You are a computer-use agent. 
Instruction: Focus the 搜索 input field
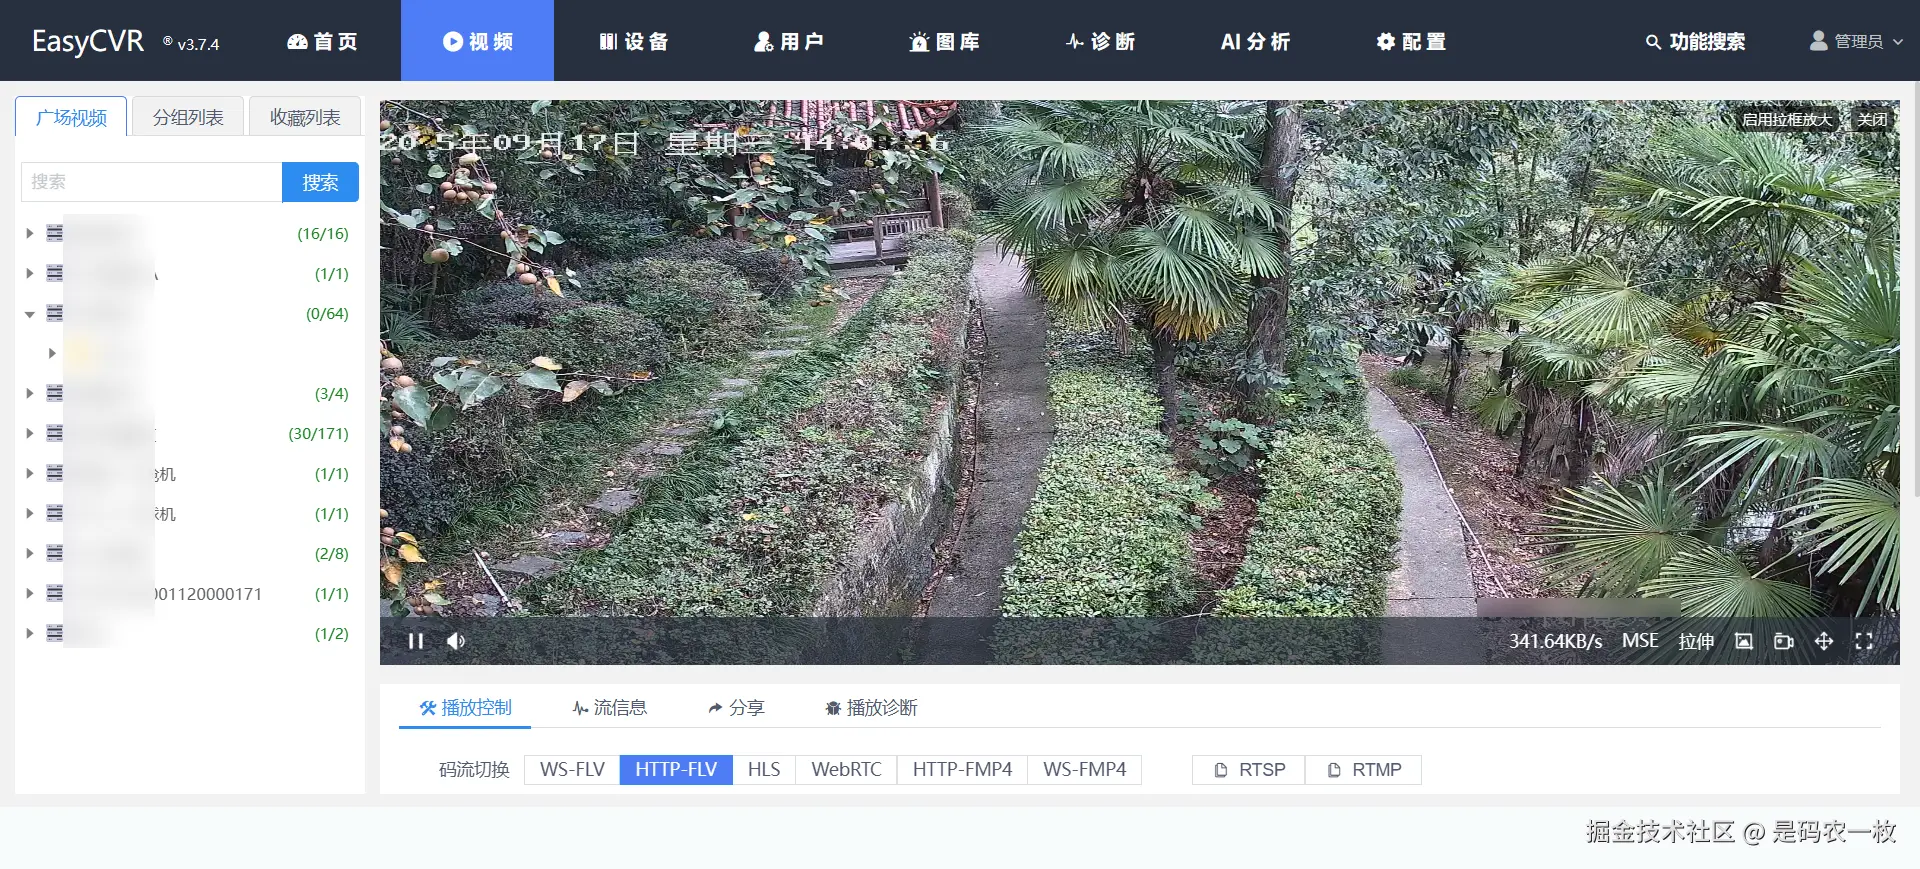(x=152, y=182)
